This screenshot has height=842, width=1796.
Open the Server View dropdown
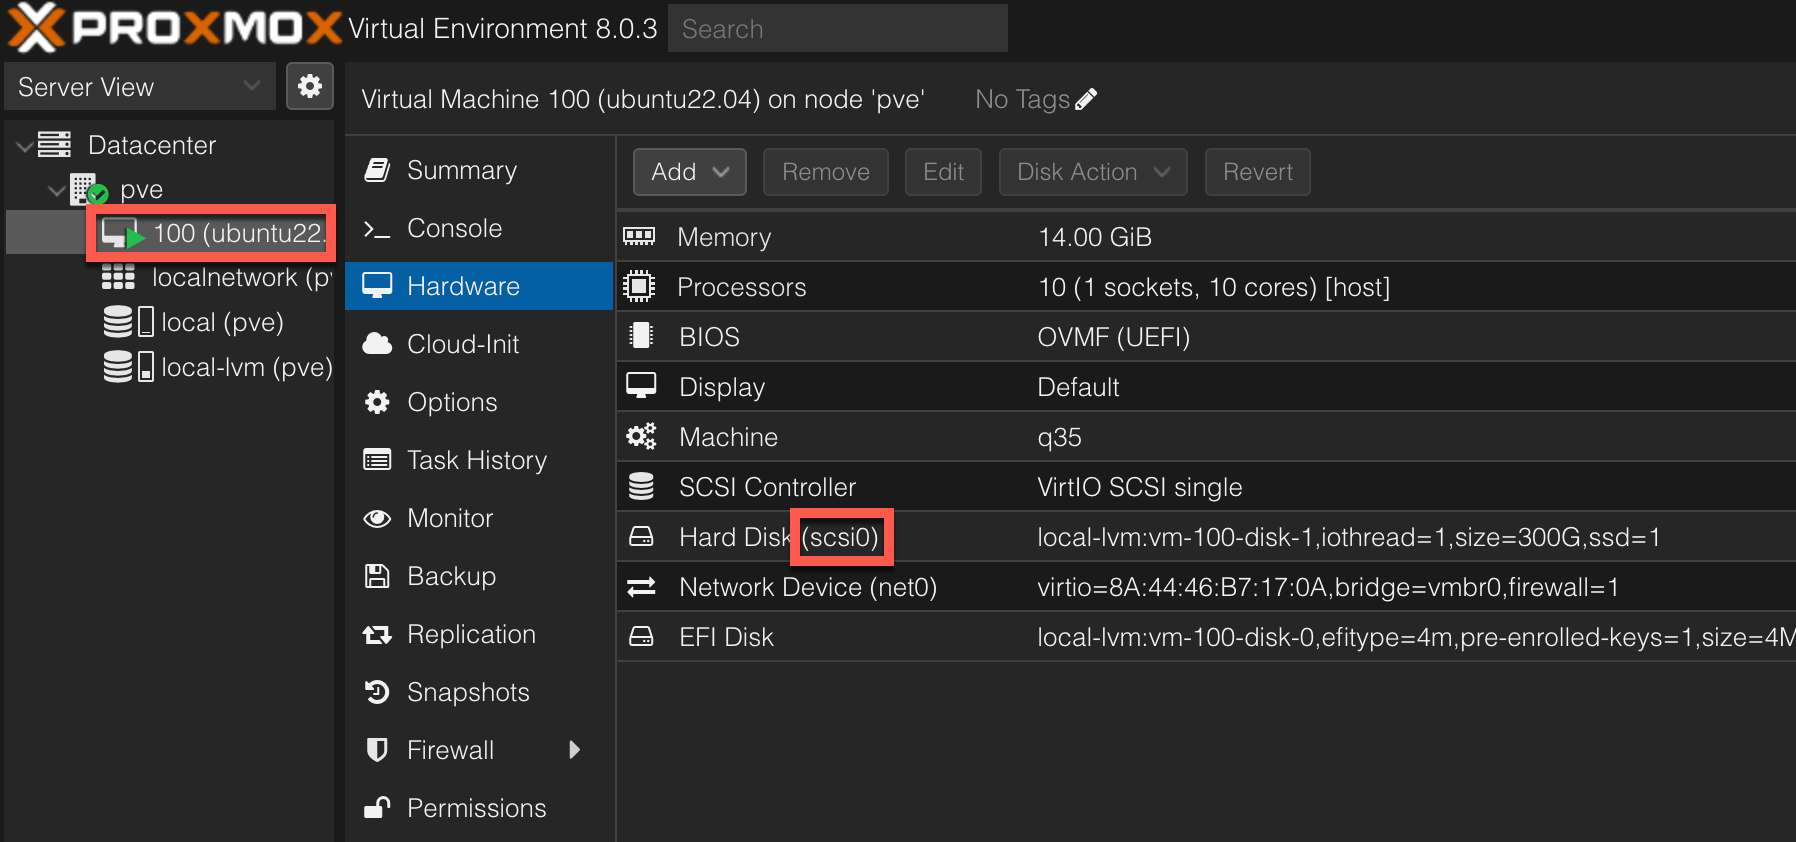[140, 87]
